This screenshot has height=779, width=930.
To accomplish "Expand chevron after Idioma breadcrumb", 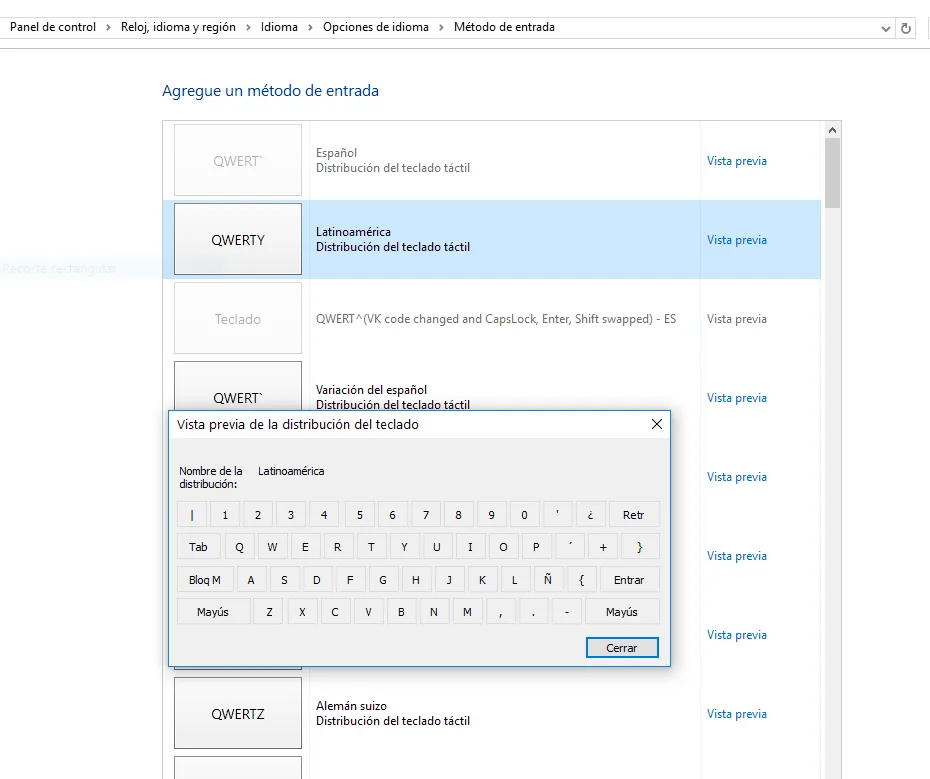I will (x=310, y=27).
